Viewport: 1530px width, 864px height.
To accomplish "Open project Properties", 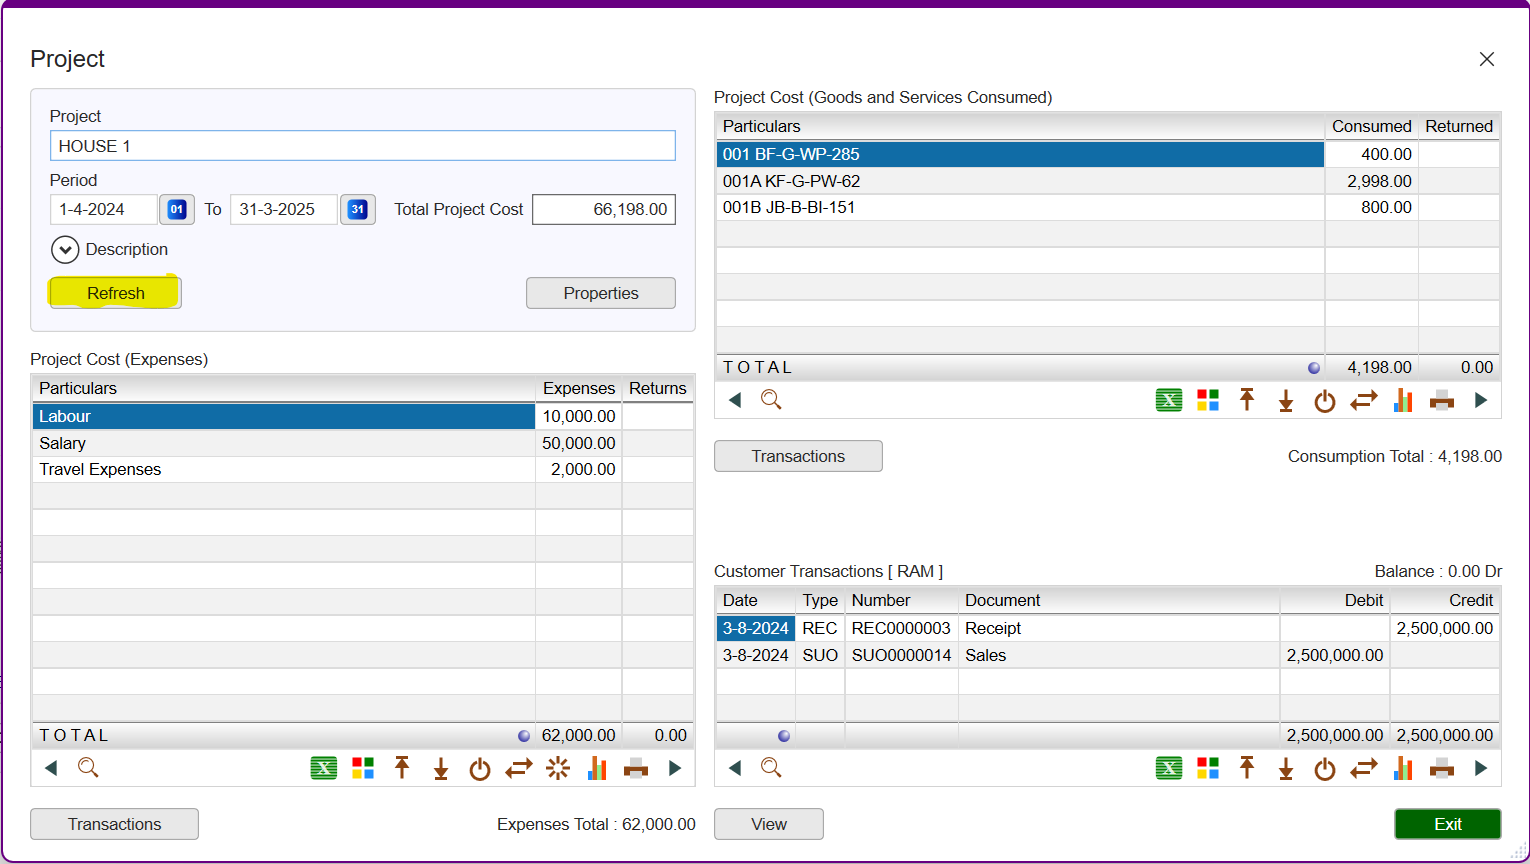I will [600, 293].
